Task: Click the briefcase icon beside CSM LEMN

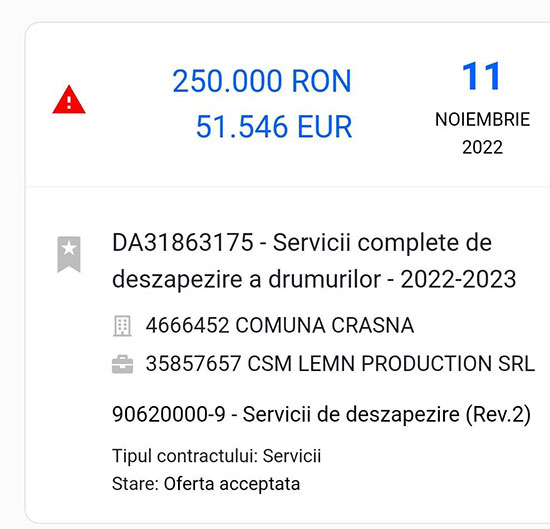Action: tap(122, 364)
